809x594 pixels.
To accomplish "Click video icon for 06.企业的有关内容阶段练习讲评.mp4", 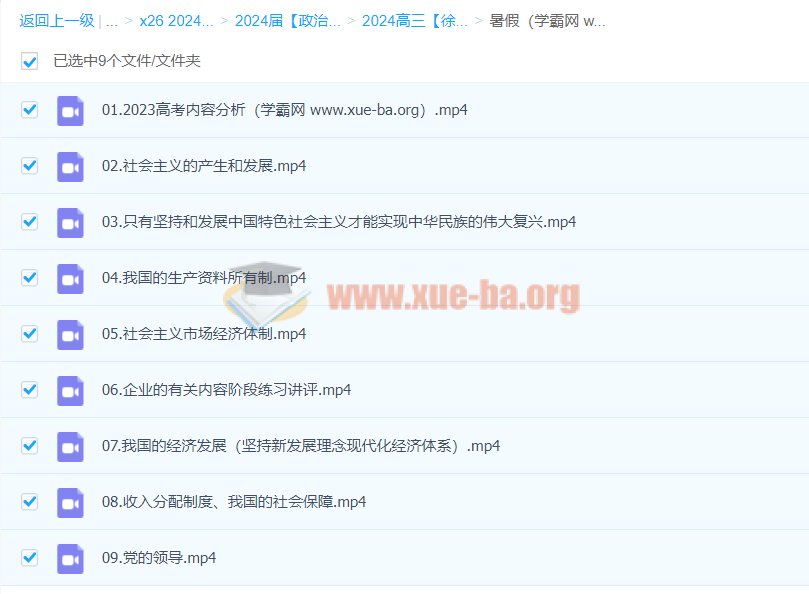I will click(x=70, y=390).
